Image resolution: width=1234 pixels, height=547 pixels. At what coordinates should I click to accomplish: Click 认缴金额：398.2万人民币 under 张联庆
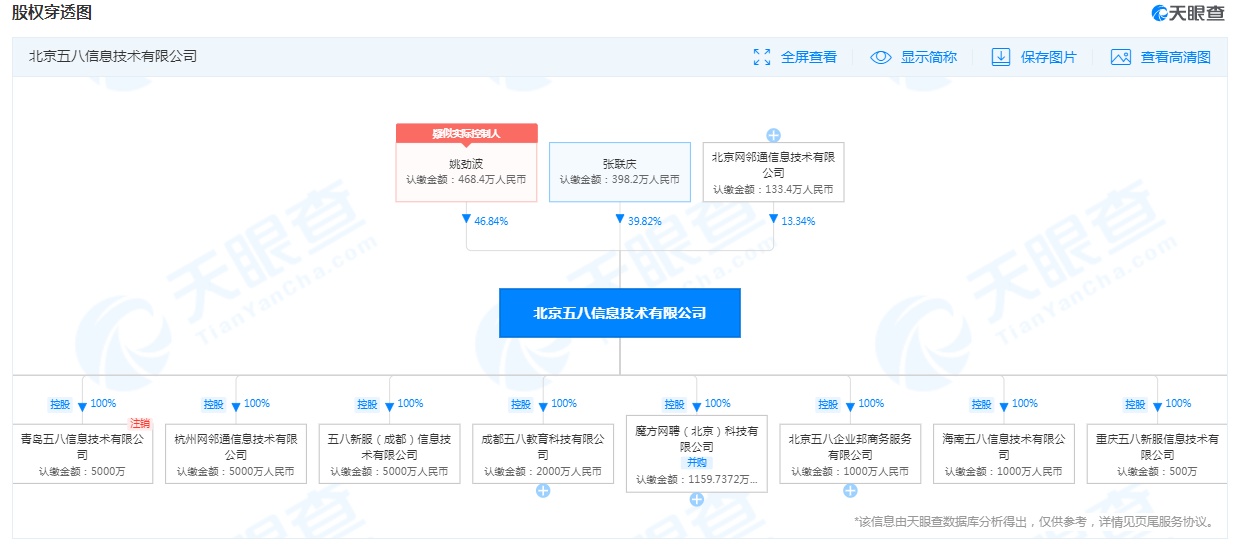click(620, 180)
